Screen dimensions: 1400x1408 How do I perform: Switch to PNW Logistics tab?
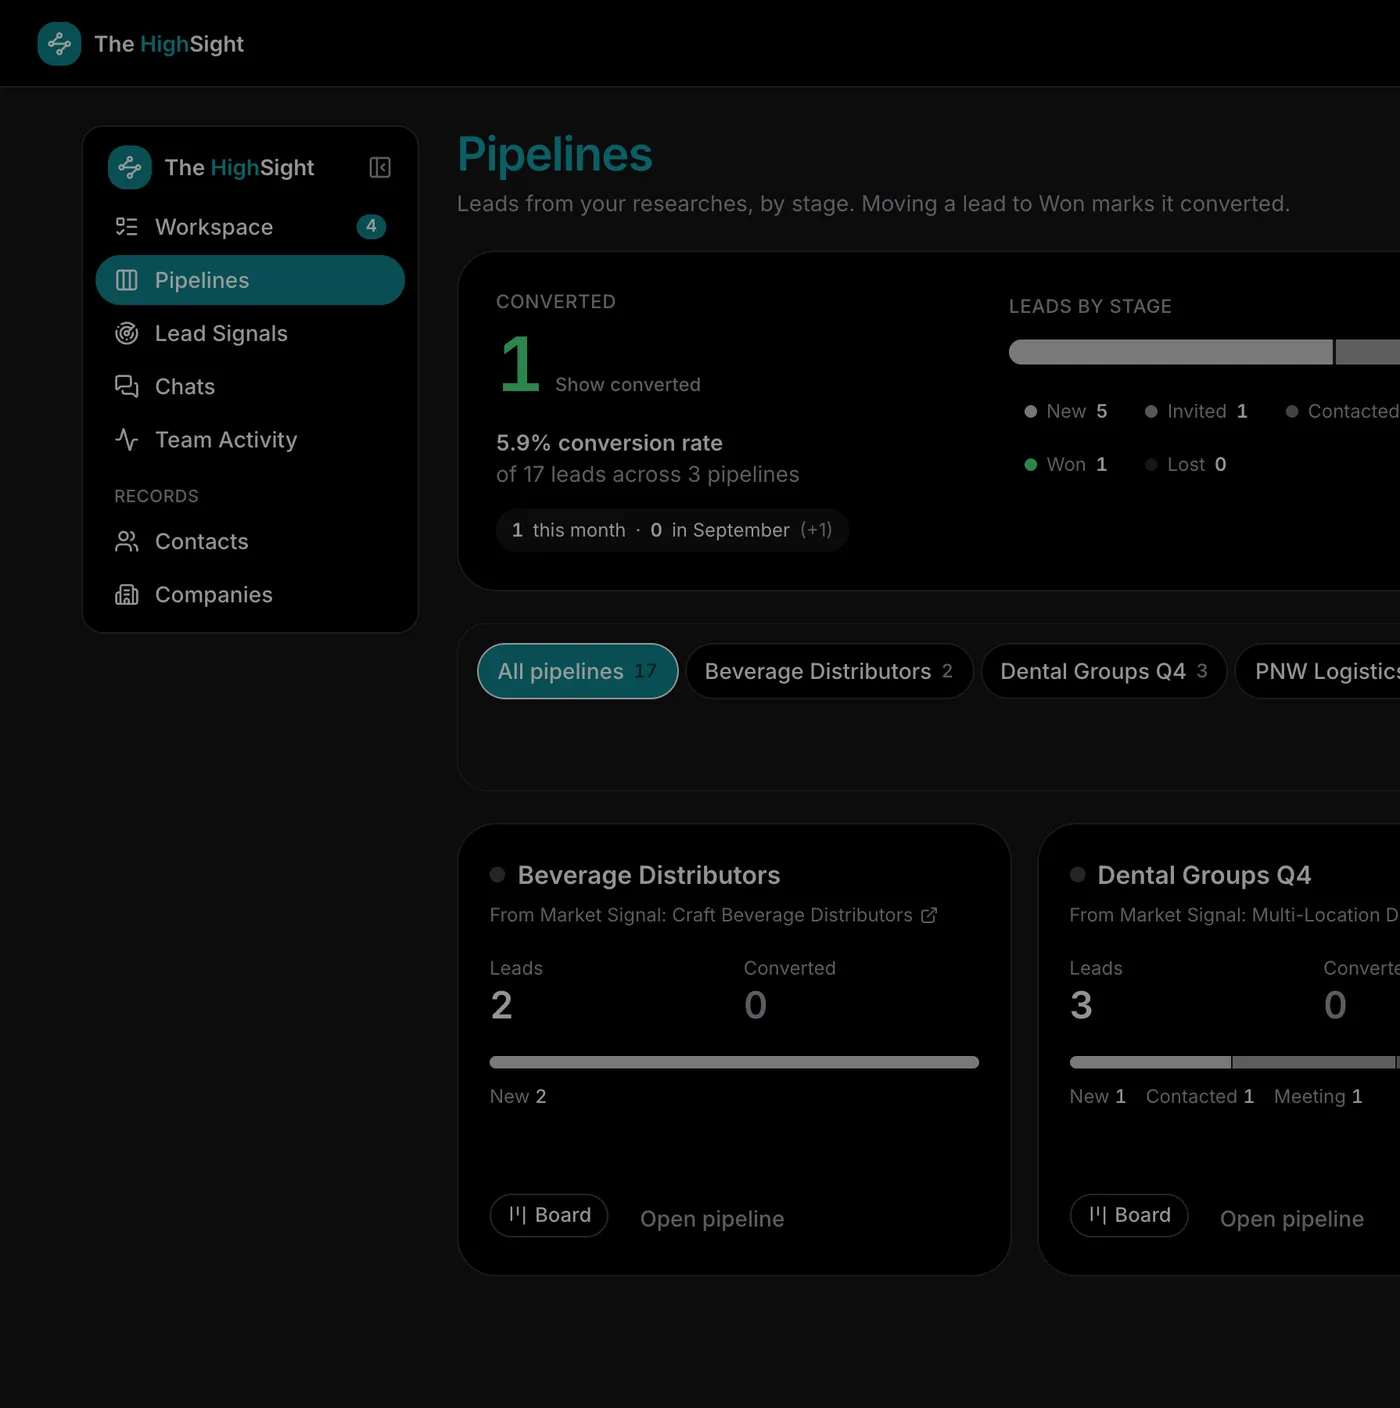(x=1320, y=671)
